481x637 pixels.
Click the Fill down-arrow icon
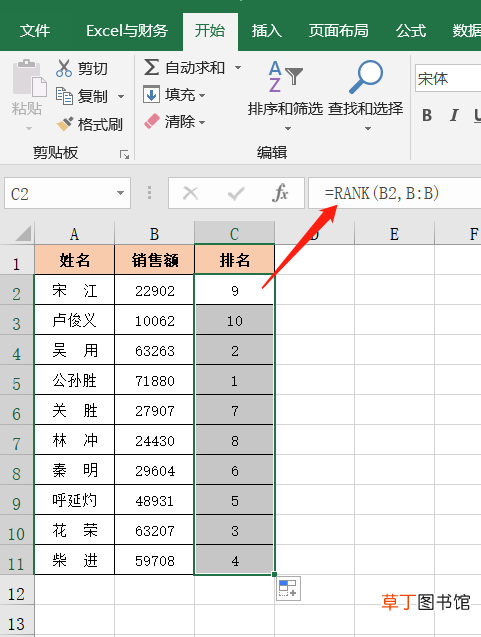(151, 95)
